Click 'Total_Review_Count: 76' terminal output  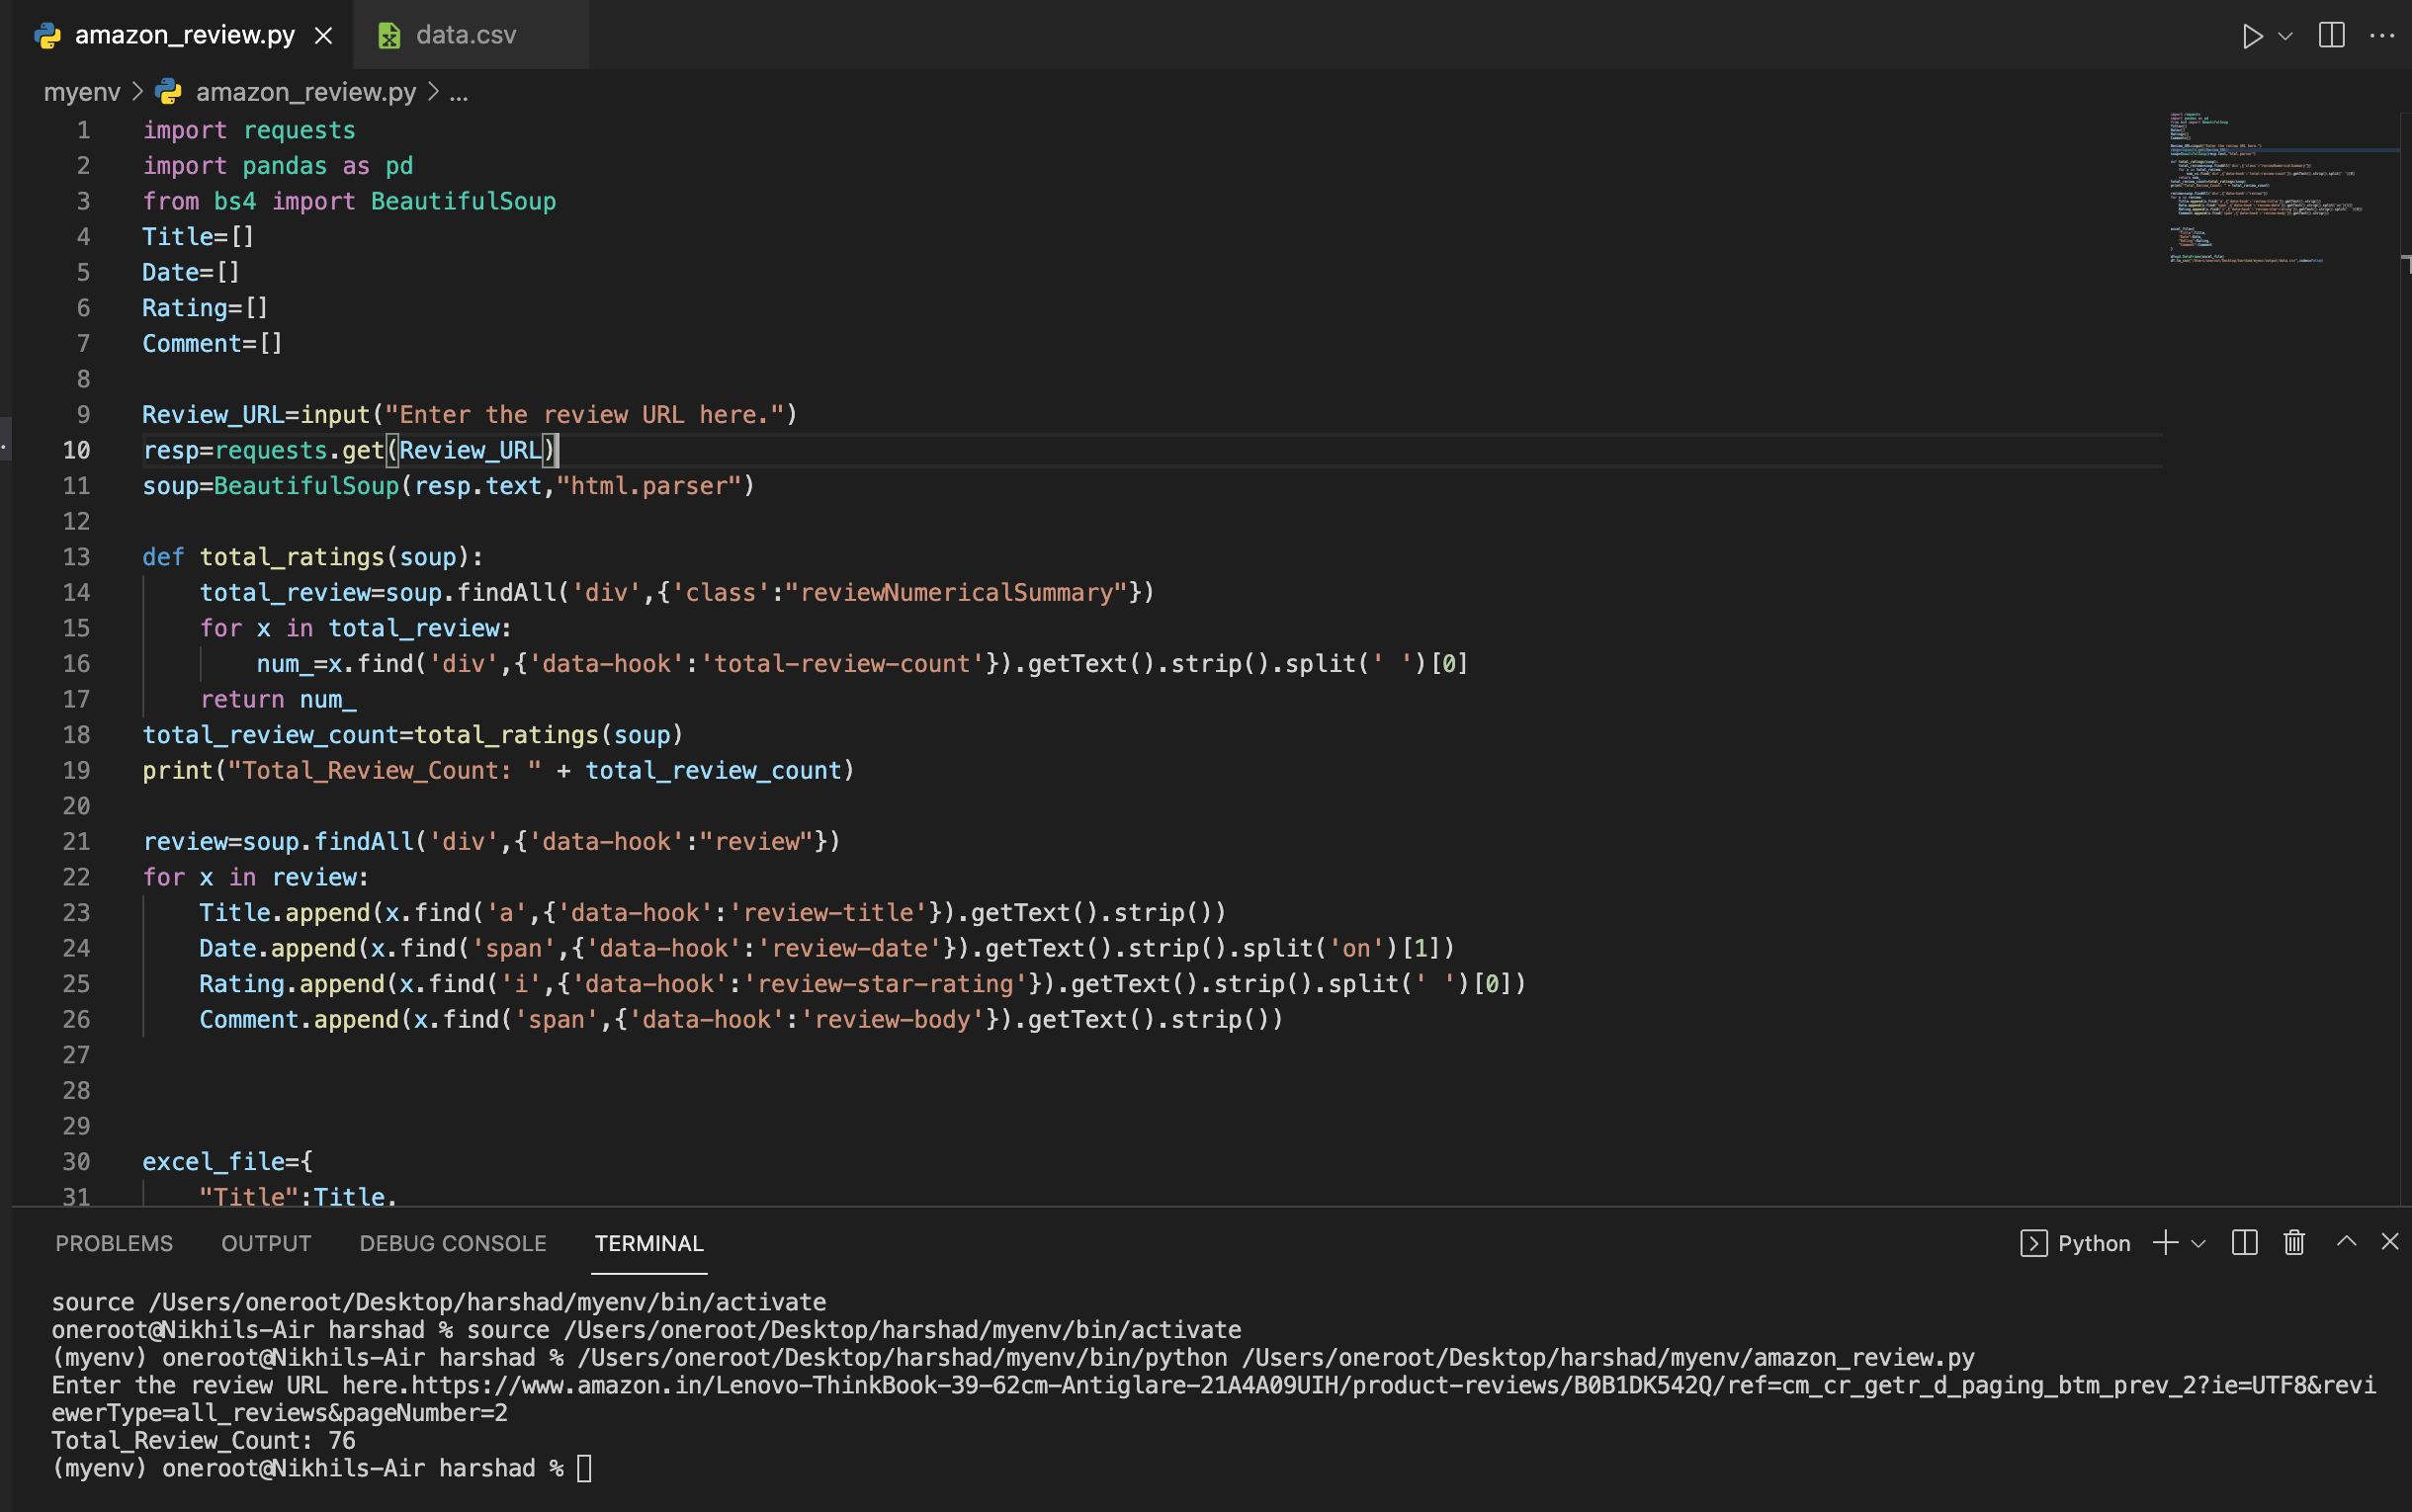coord(203,1440)
